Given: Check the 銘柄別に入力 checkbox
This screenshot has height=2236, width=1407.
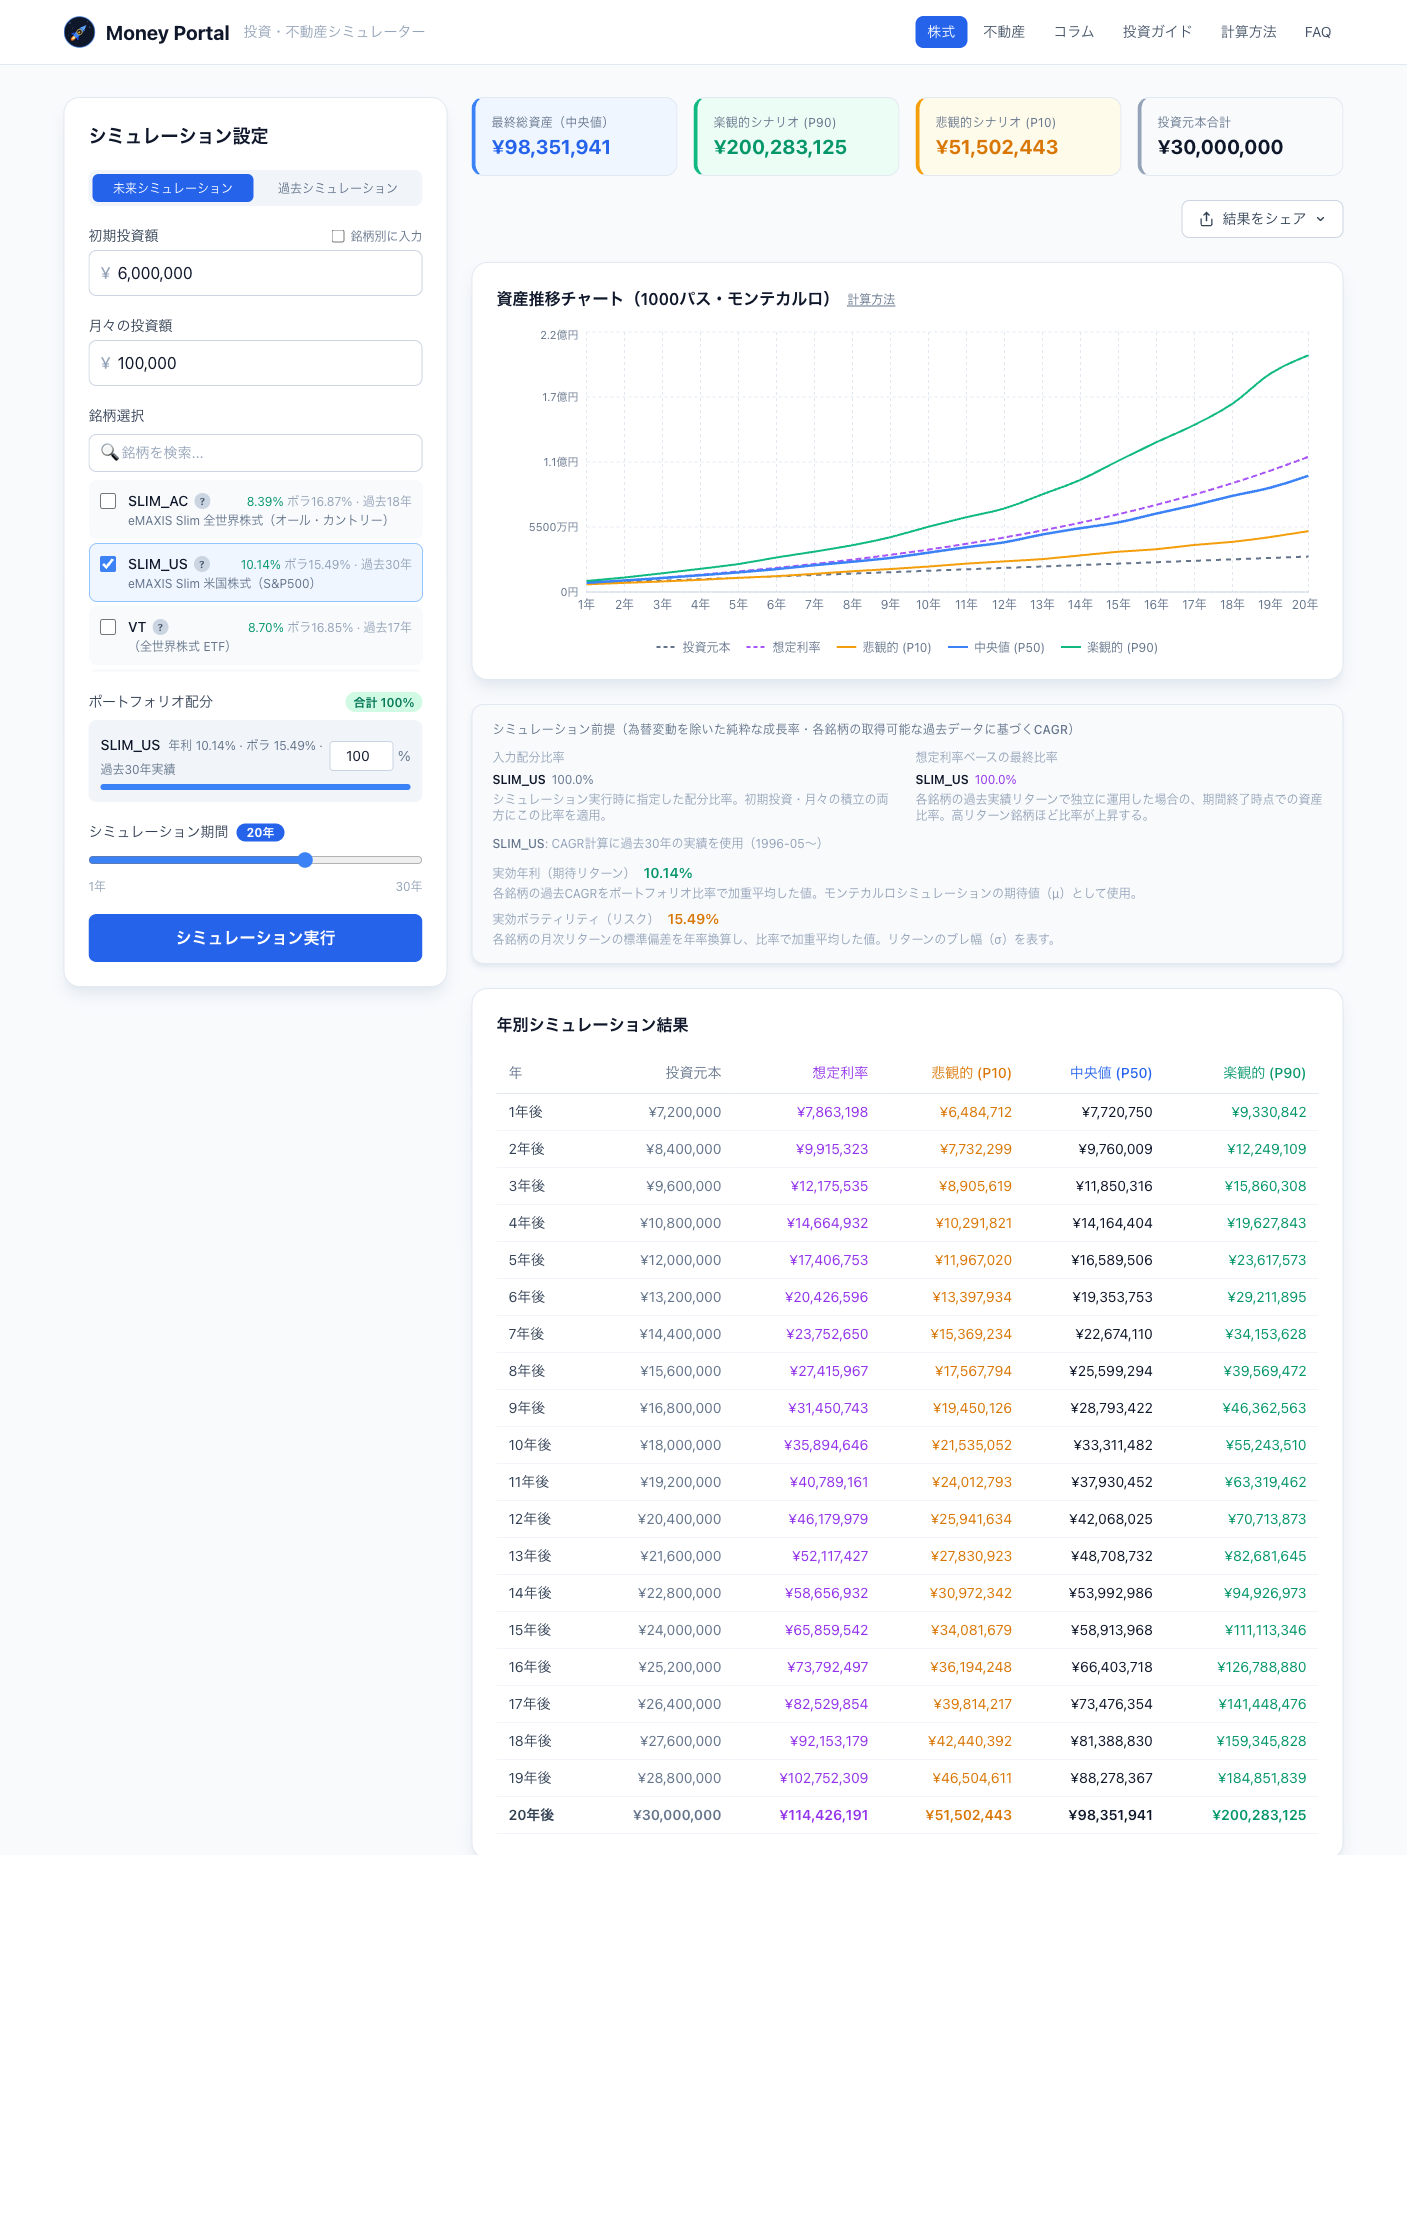Looking at the screenshot, I should [338, 236].
